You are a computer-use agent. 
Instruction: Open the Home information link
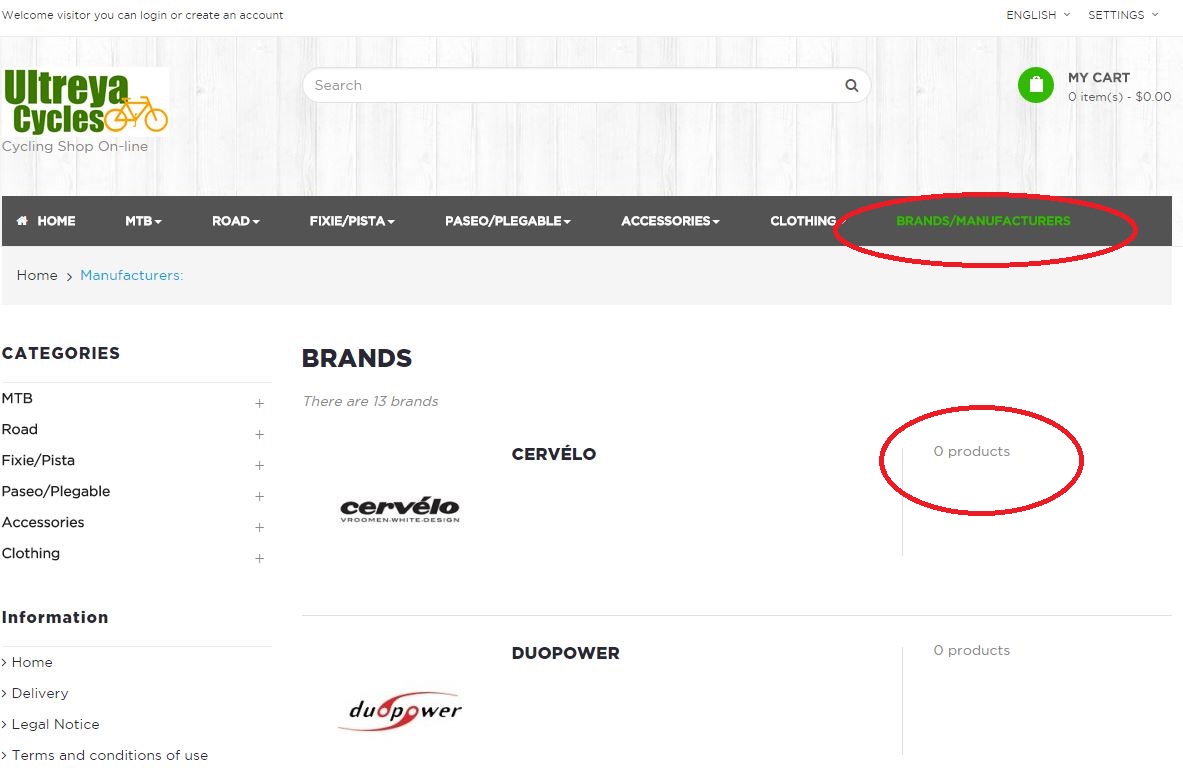pos(32,663)
